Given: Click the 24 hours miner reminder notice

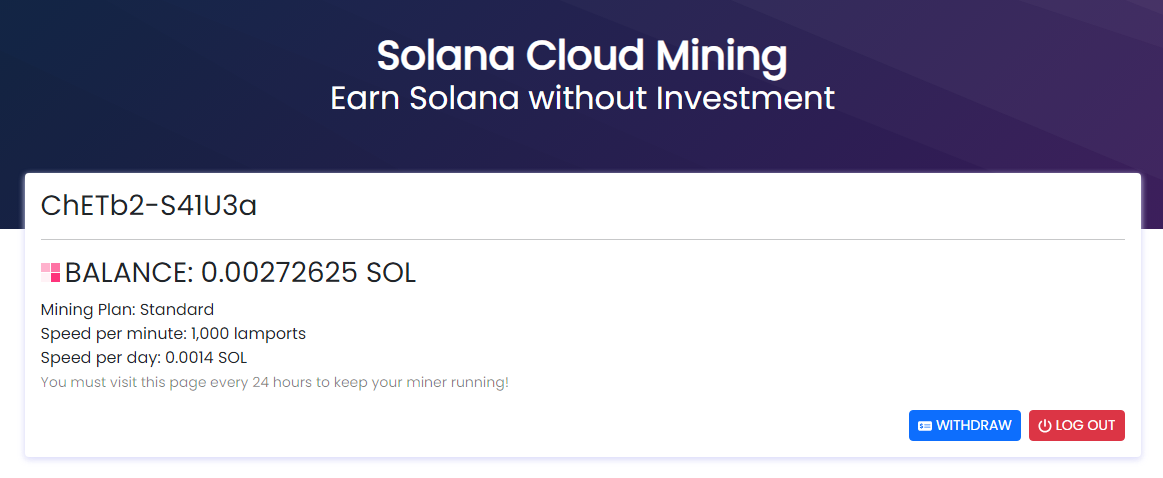Looking at the screenshot, I should click(x=274, y=383).
